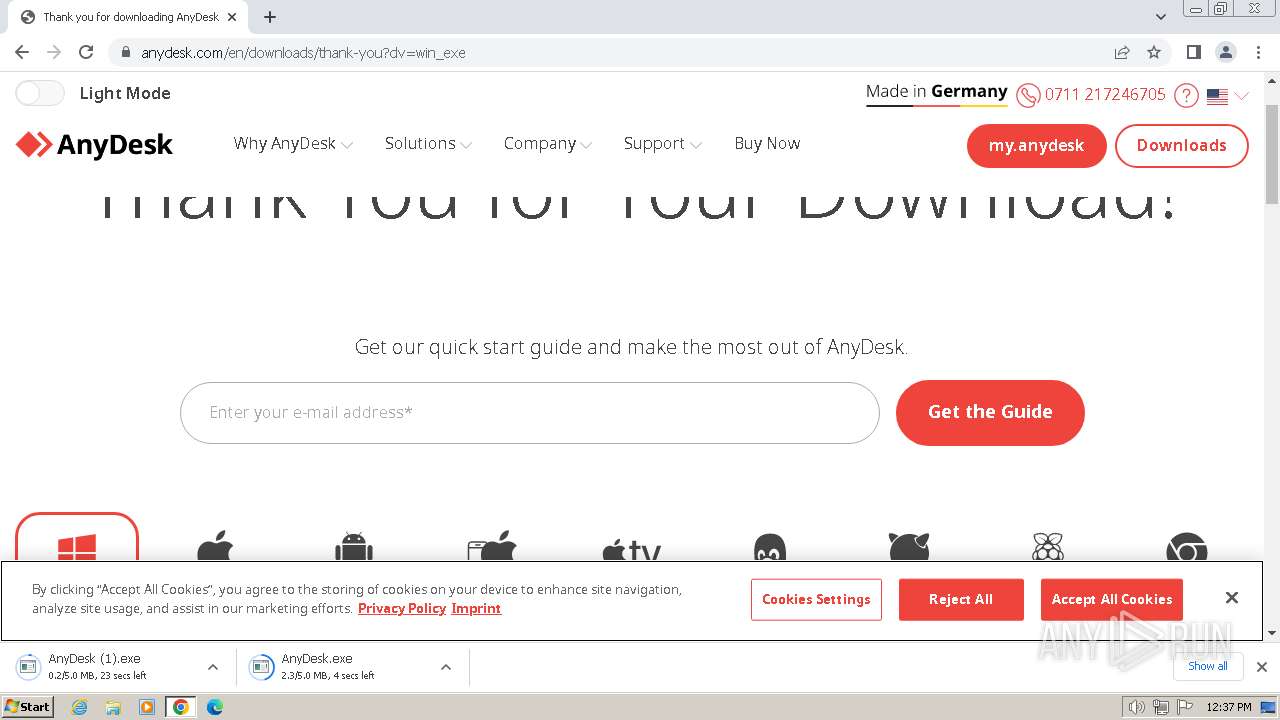
Task: Select the Android platform icon
Action: 354,547
